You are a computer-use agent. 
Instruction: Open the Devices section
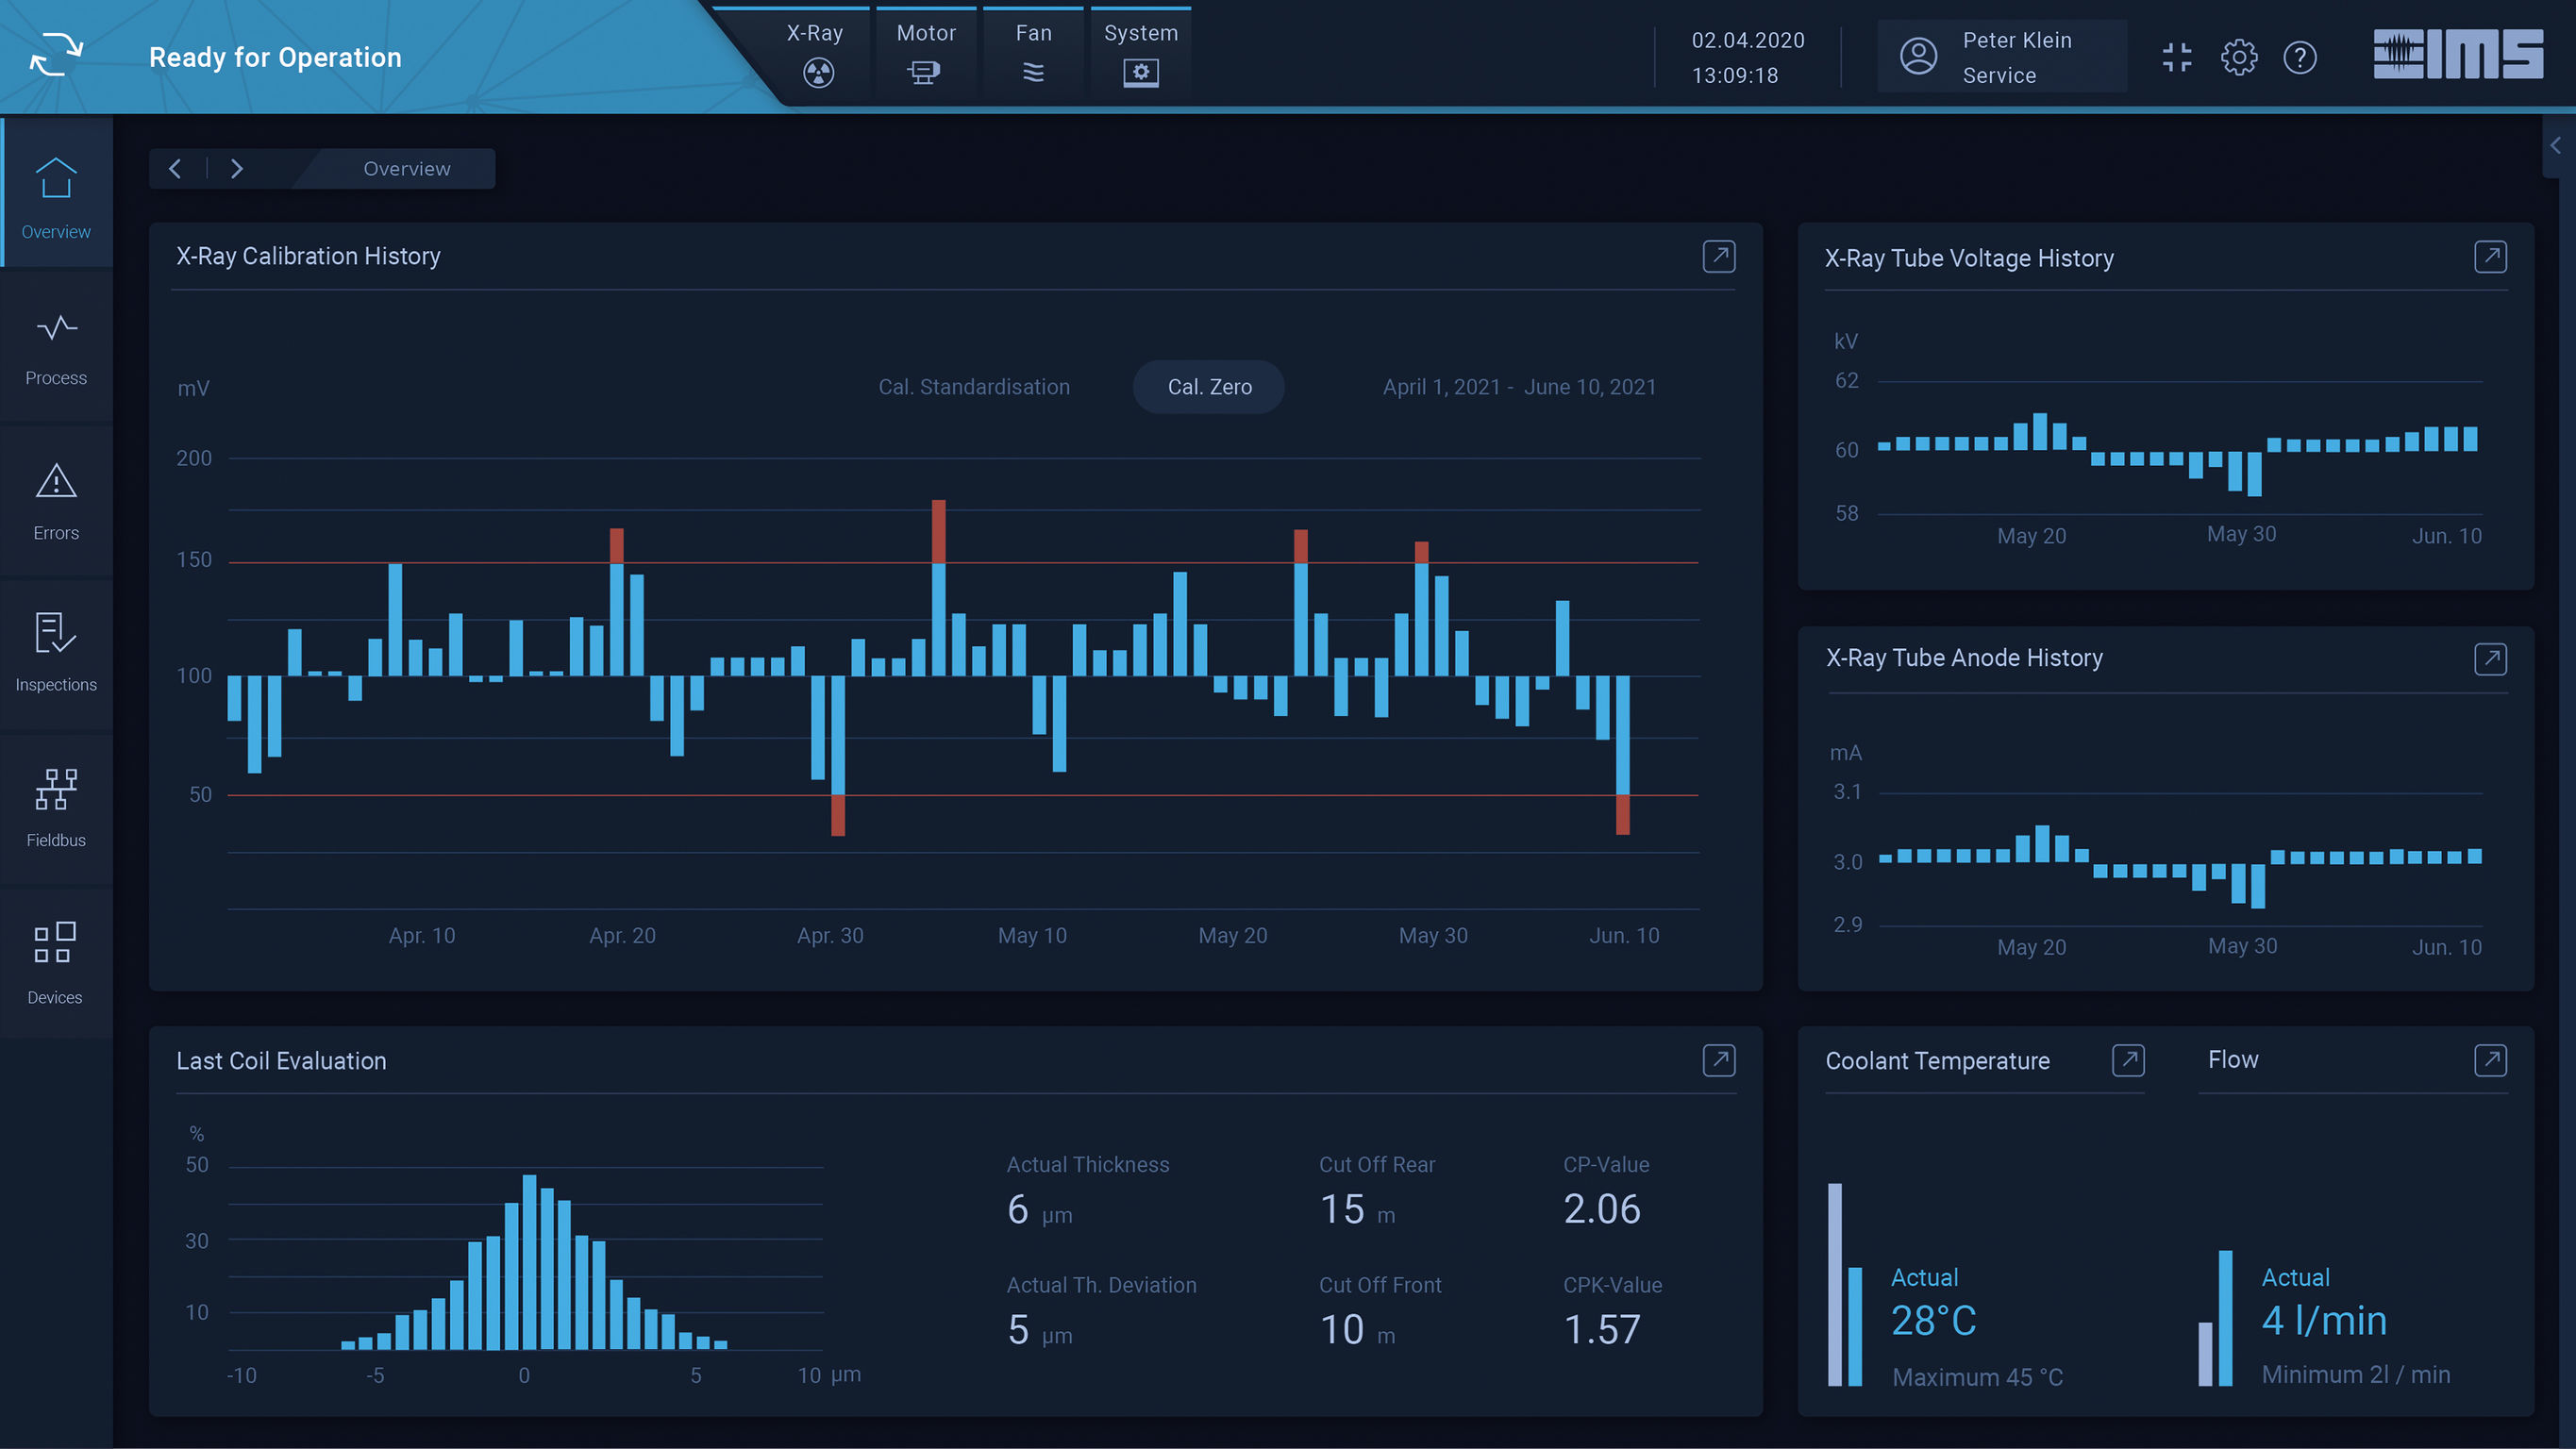(x=55, y=962)
